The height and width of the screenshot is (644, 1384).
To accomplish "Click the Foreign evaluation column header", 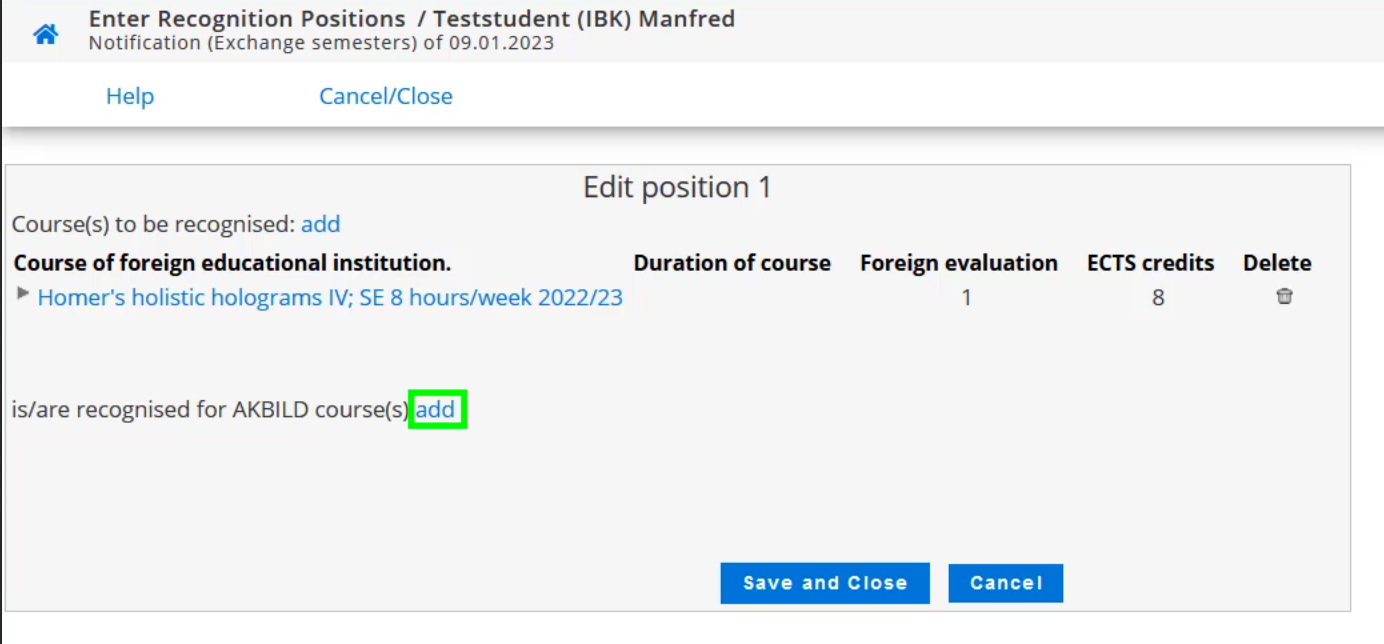I will pyautogui.click(x=958, y=263).
